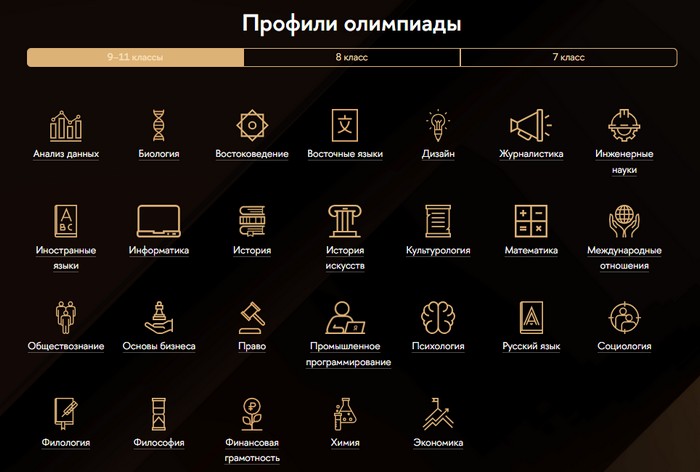Click the Филология notebook pen icon
The height and width of the screenshot is (472, 700).
tap(66, 414)
